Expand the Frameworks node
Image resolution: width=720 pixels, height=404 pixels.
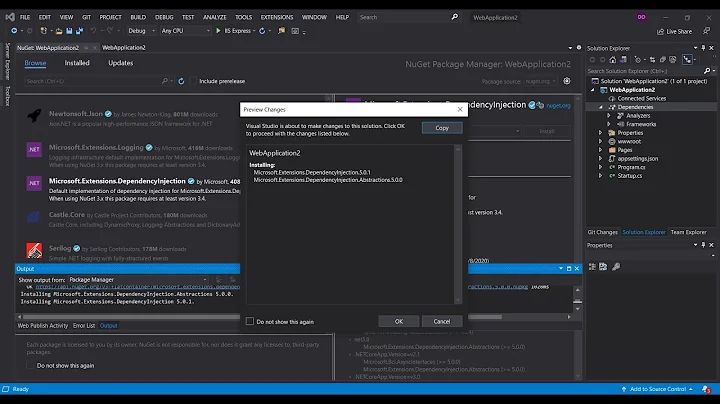tap(609, 124)
